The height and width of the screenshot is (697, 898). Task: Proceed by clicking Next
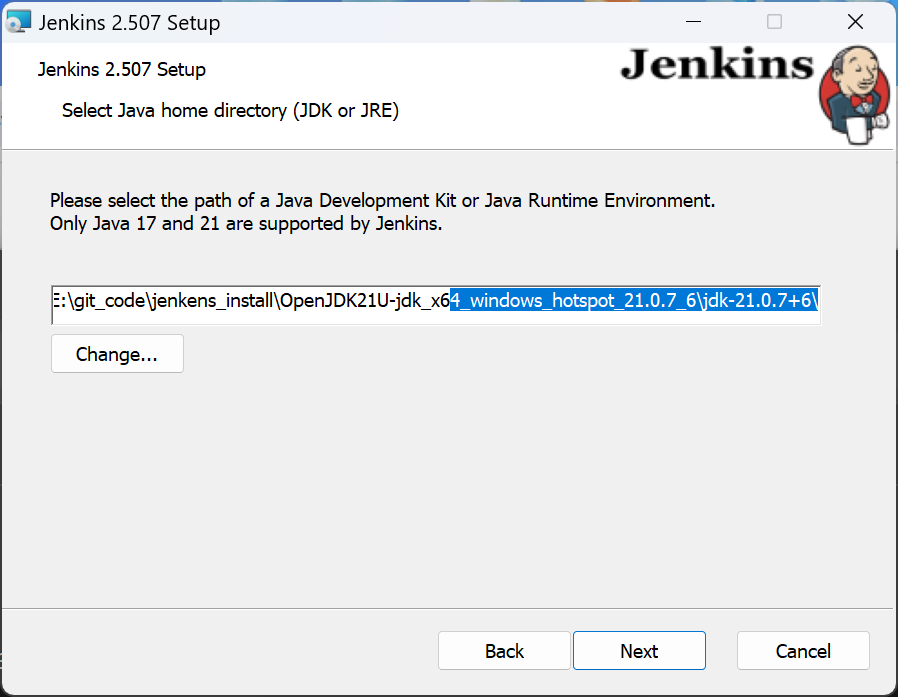(639, 650)
